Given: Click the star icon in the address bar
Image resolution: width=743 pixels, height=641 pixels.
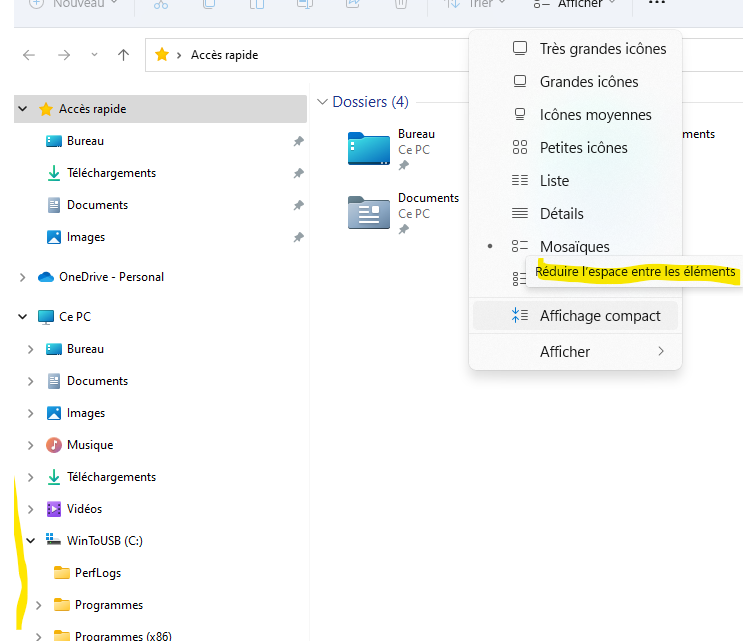Looking at the screenshot, I should (x=162, y=54).
